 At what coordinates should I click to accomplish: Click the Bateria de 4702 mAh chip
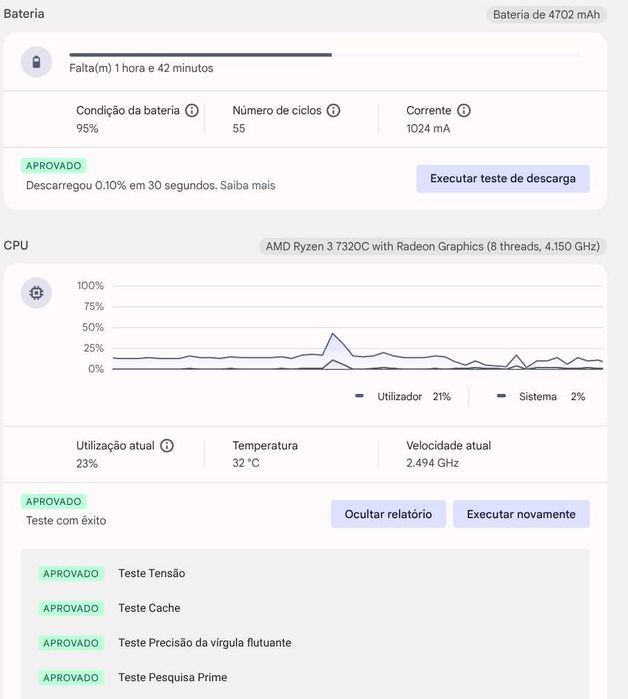coord(546,15)
